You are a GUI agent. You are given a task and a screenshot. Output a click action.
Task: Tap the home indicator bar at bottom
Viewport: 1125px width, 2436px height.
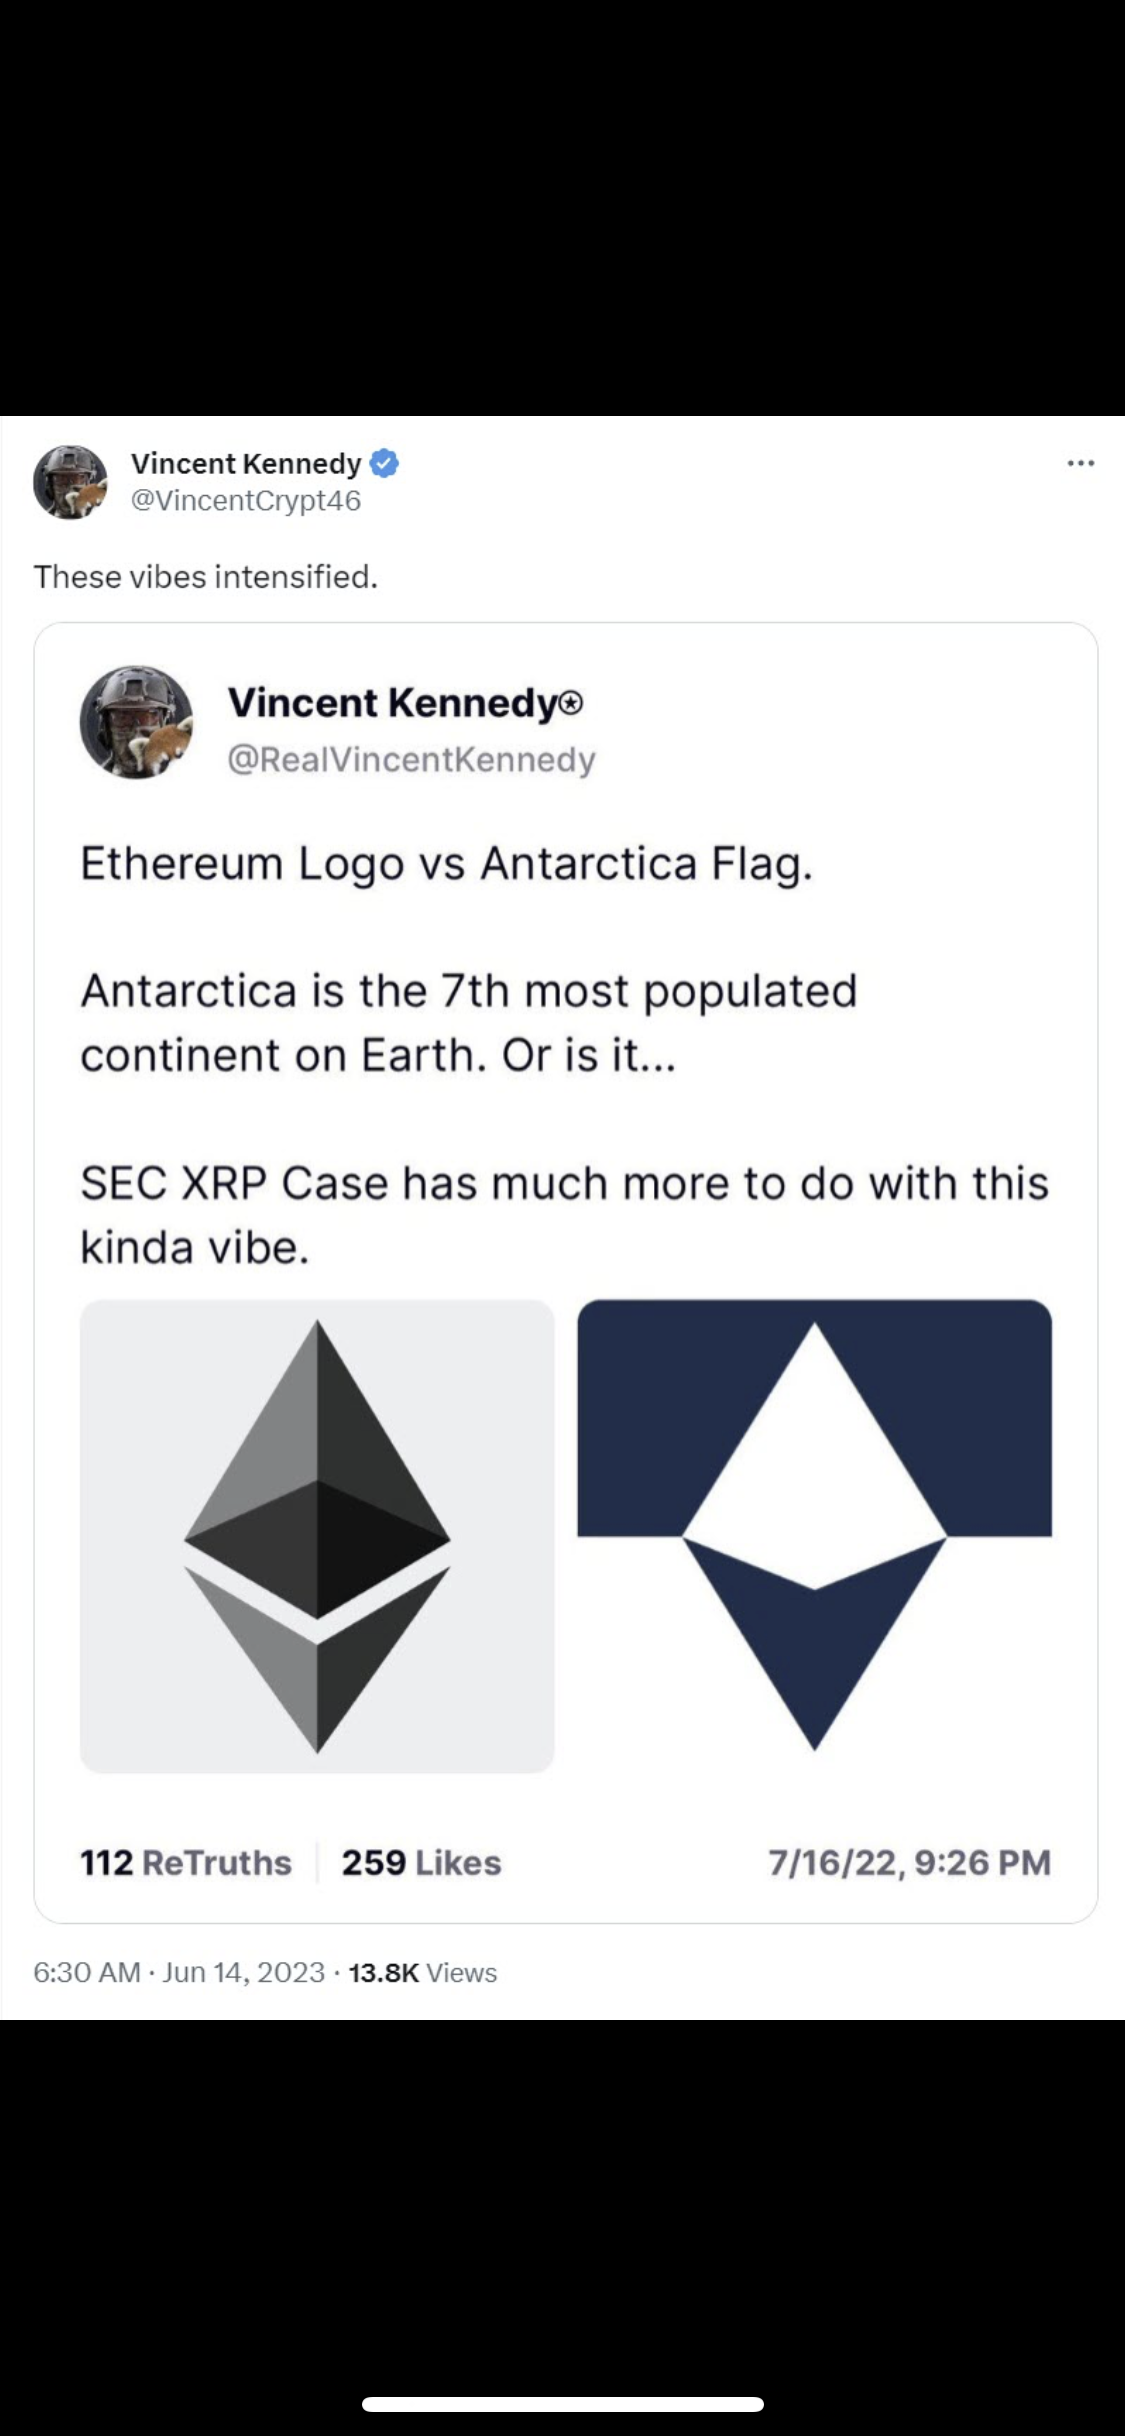click(562, 2404)
